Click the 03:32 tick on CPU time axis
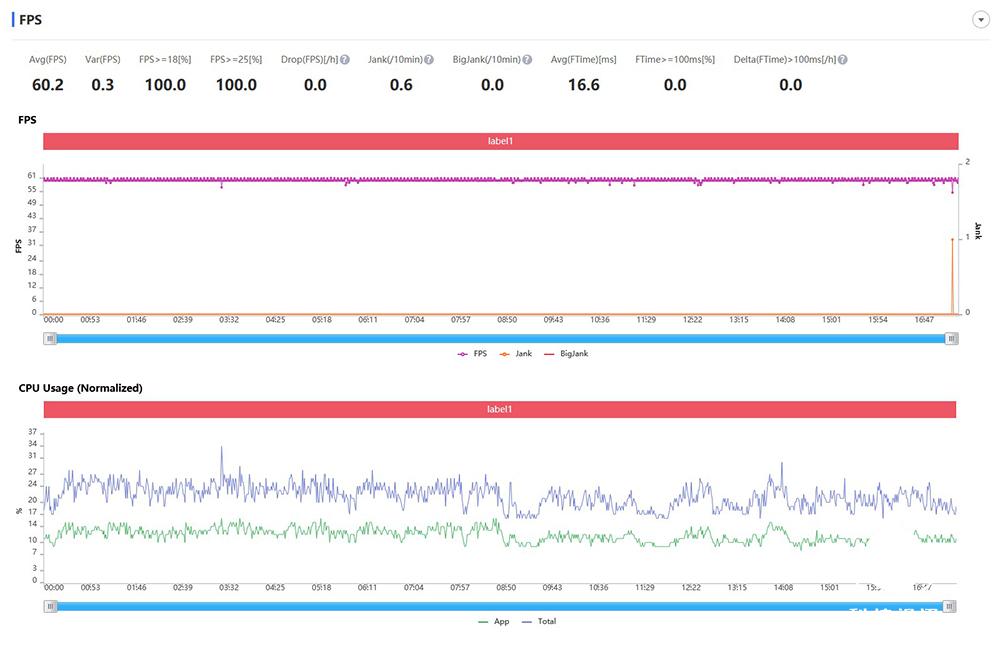 229,588
